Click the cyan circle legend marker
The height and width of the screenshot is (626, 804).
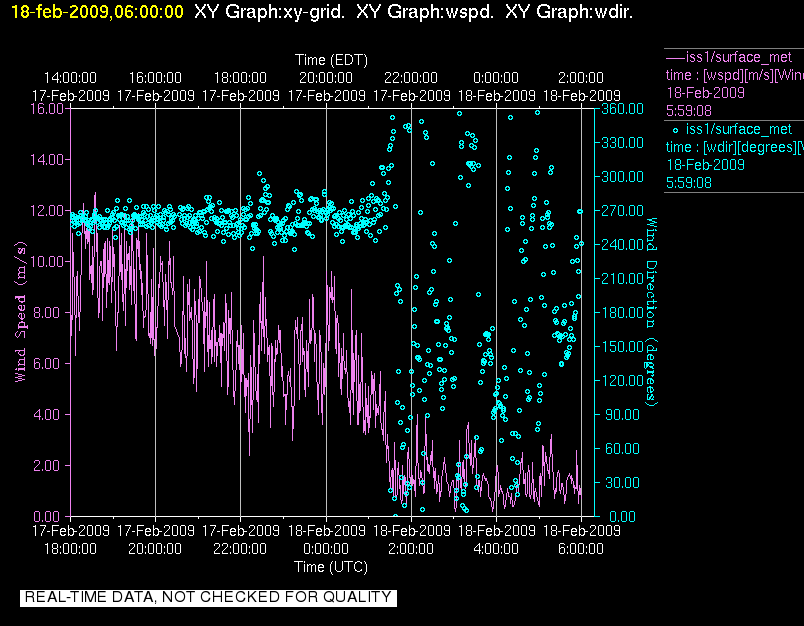(x=675, y=130)
